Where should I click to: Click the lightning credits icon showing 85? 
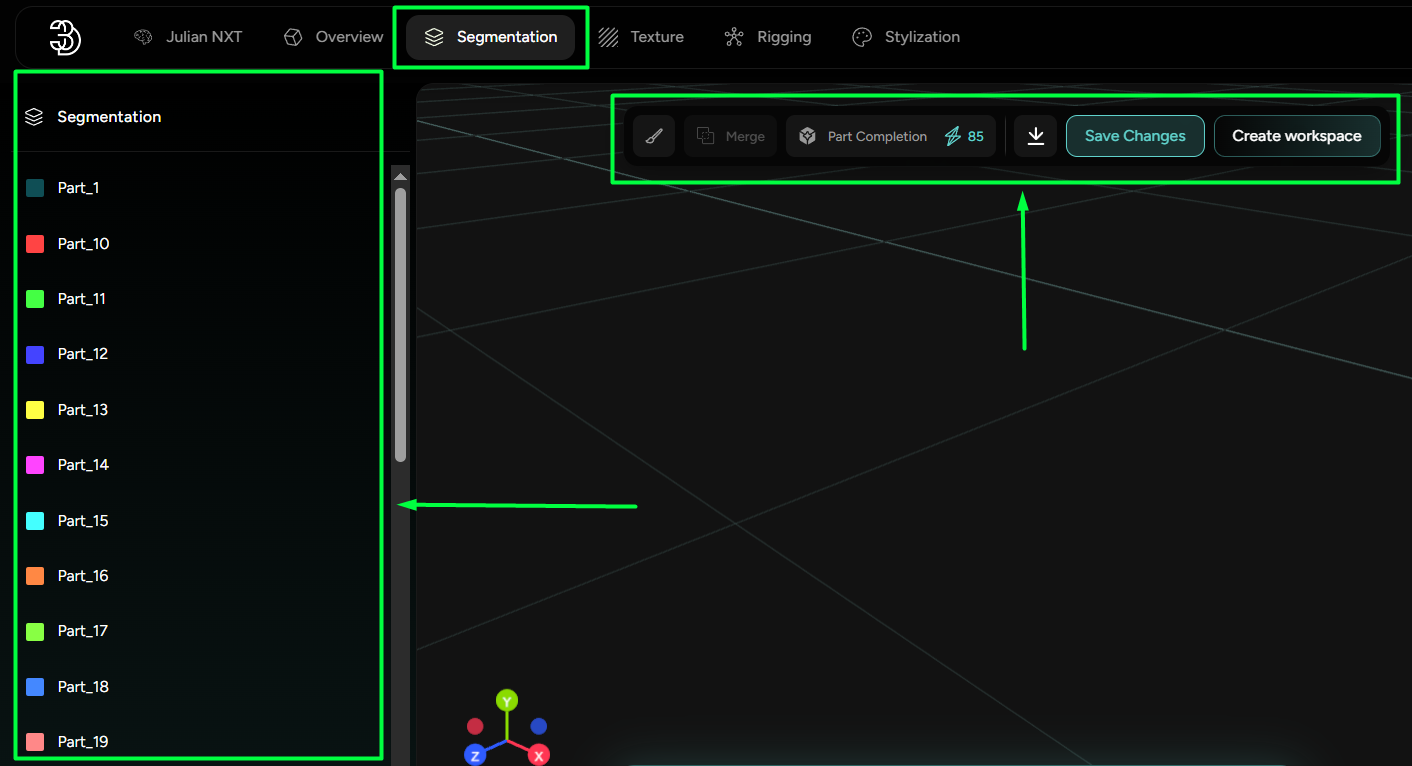[953, 136]
